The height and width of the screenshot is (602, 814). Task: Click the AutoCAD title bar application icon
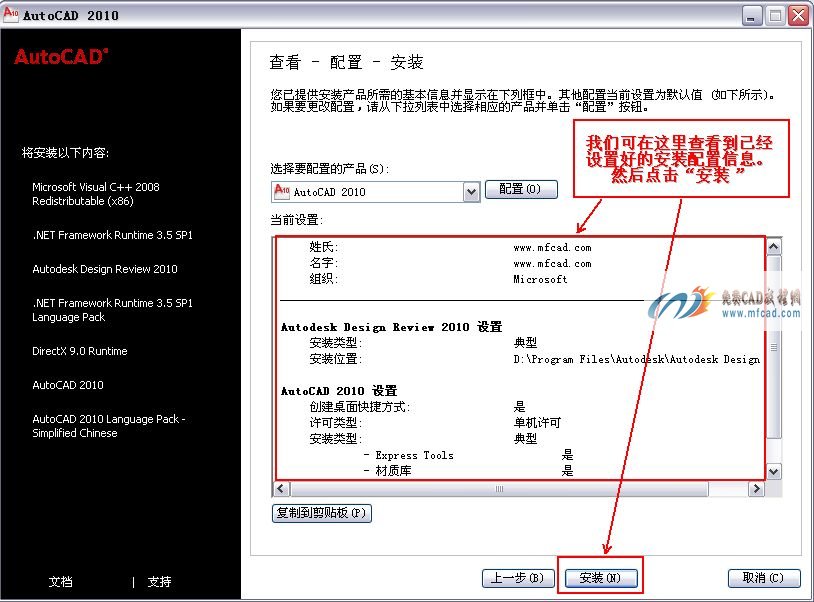(x=11, y=15)
